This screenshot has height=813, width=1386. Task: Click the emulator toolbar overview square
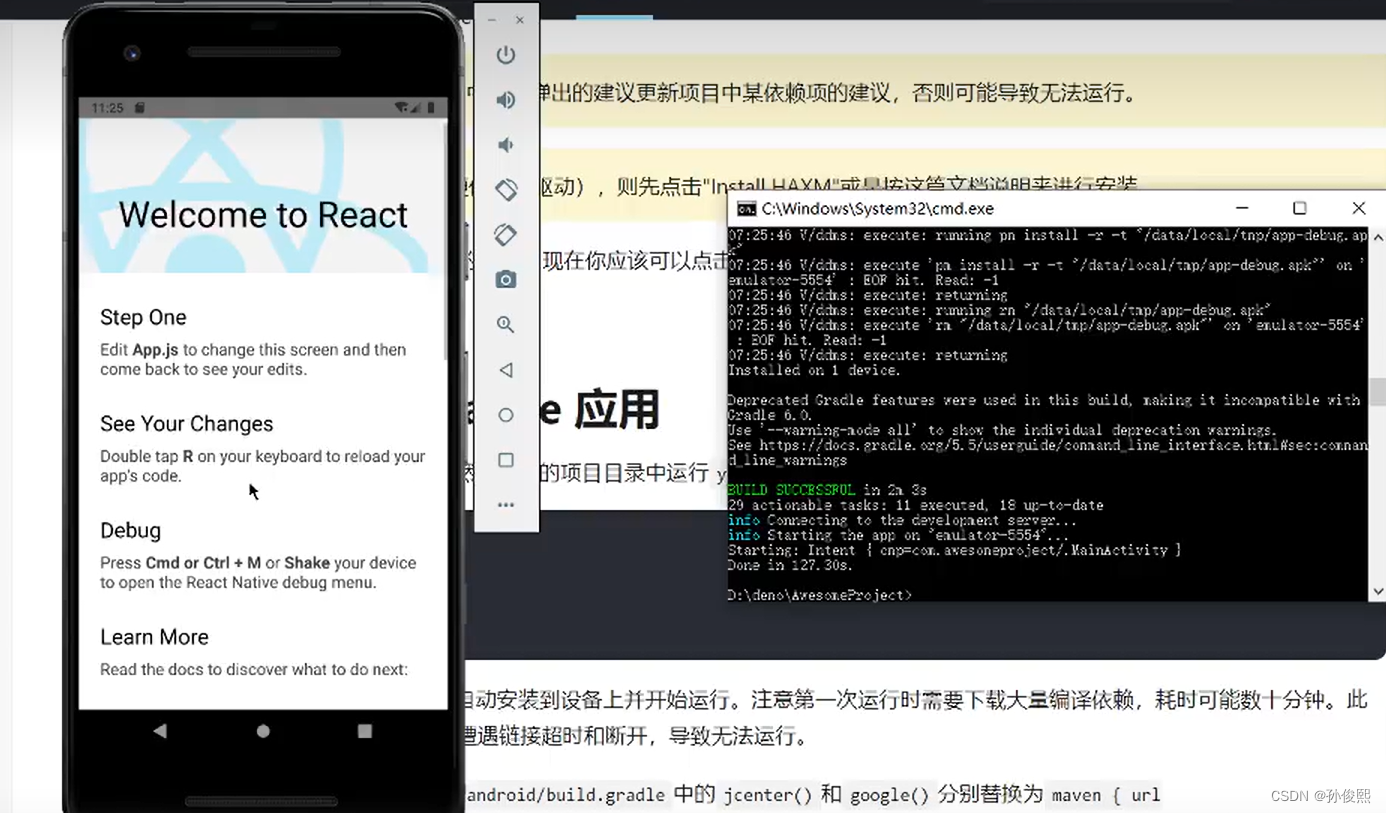coord(506,460)
